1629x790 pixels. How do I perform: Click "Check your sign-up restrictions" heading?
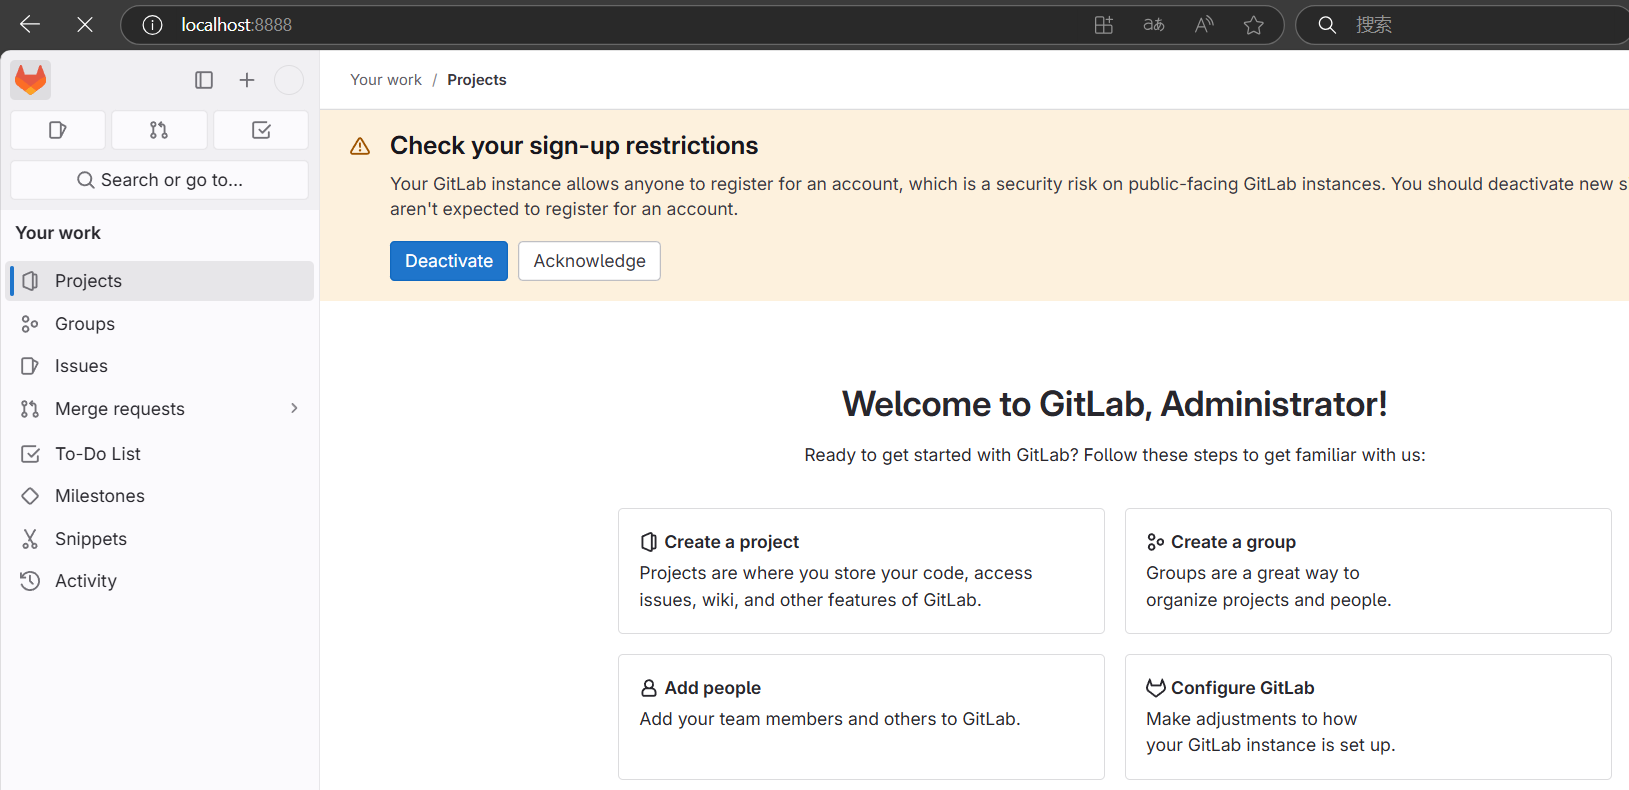(x=574, y=146)
